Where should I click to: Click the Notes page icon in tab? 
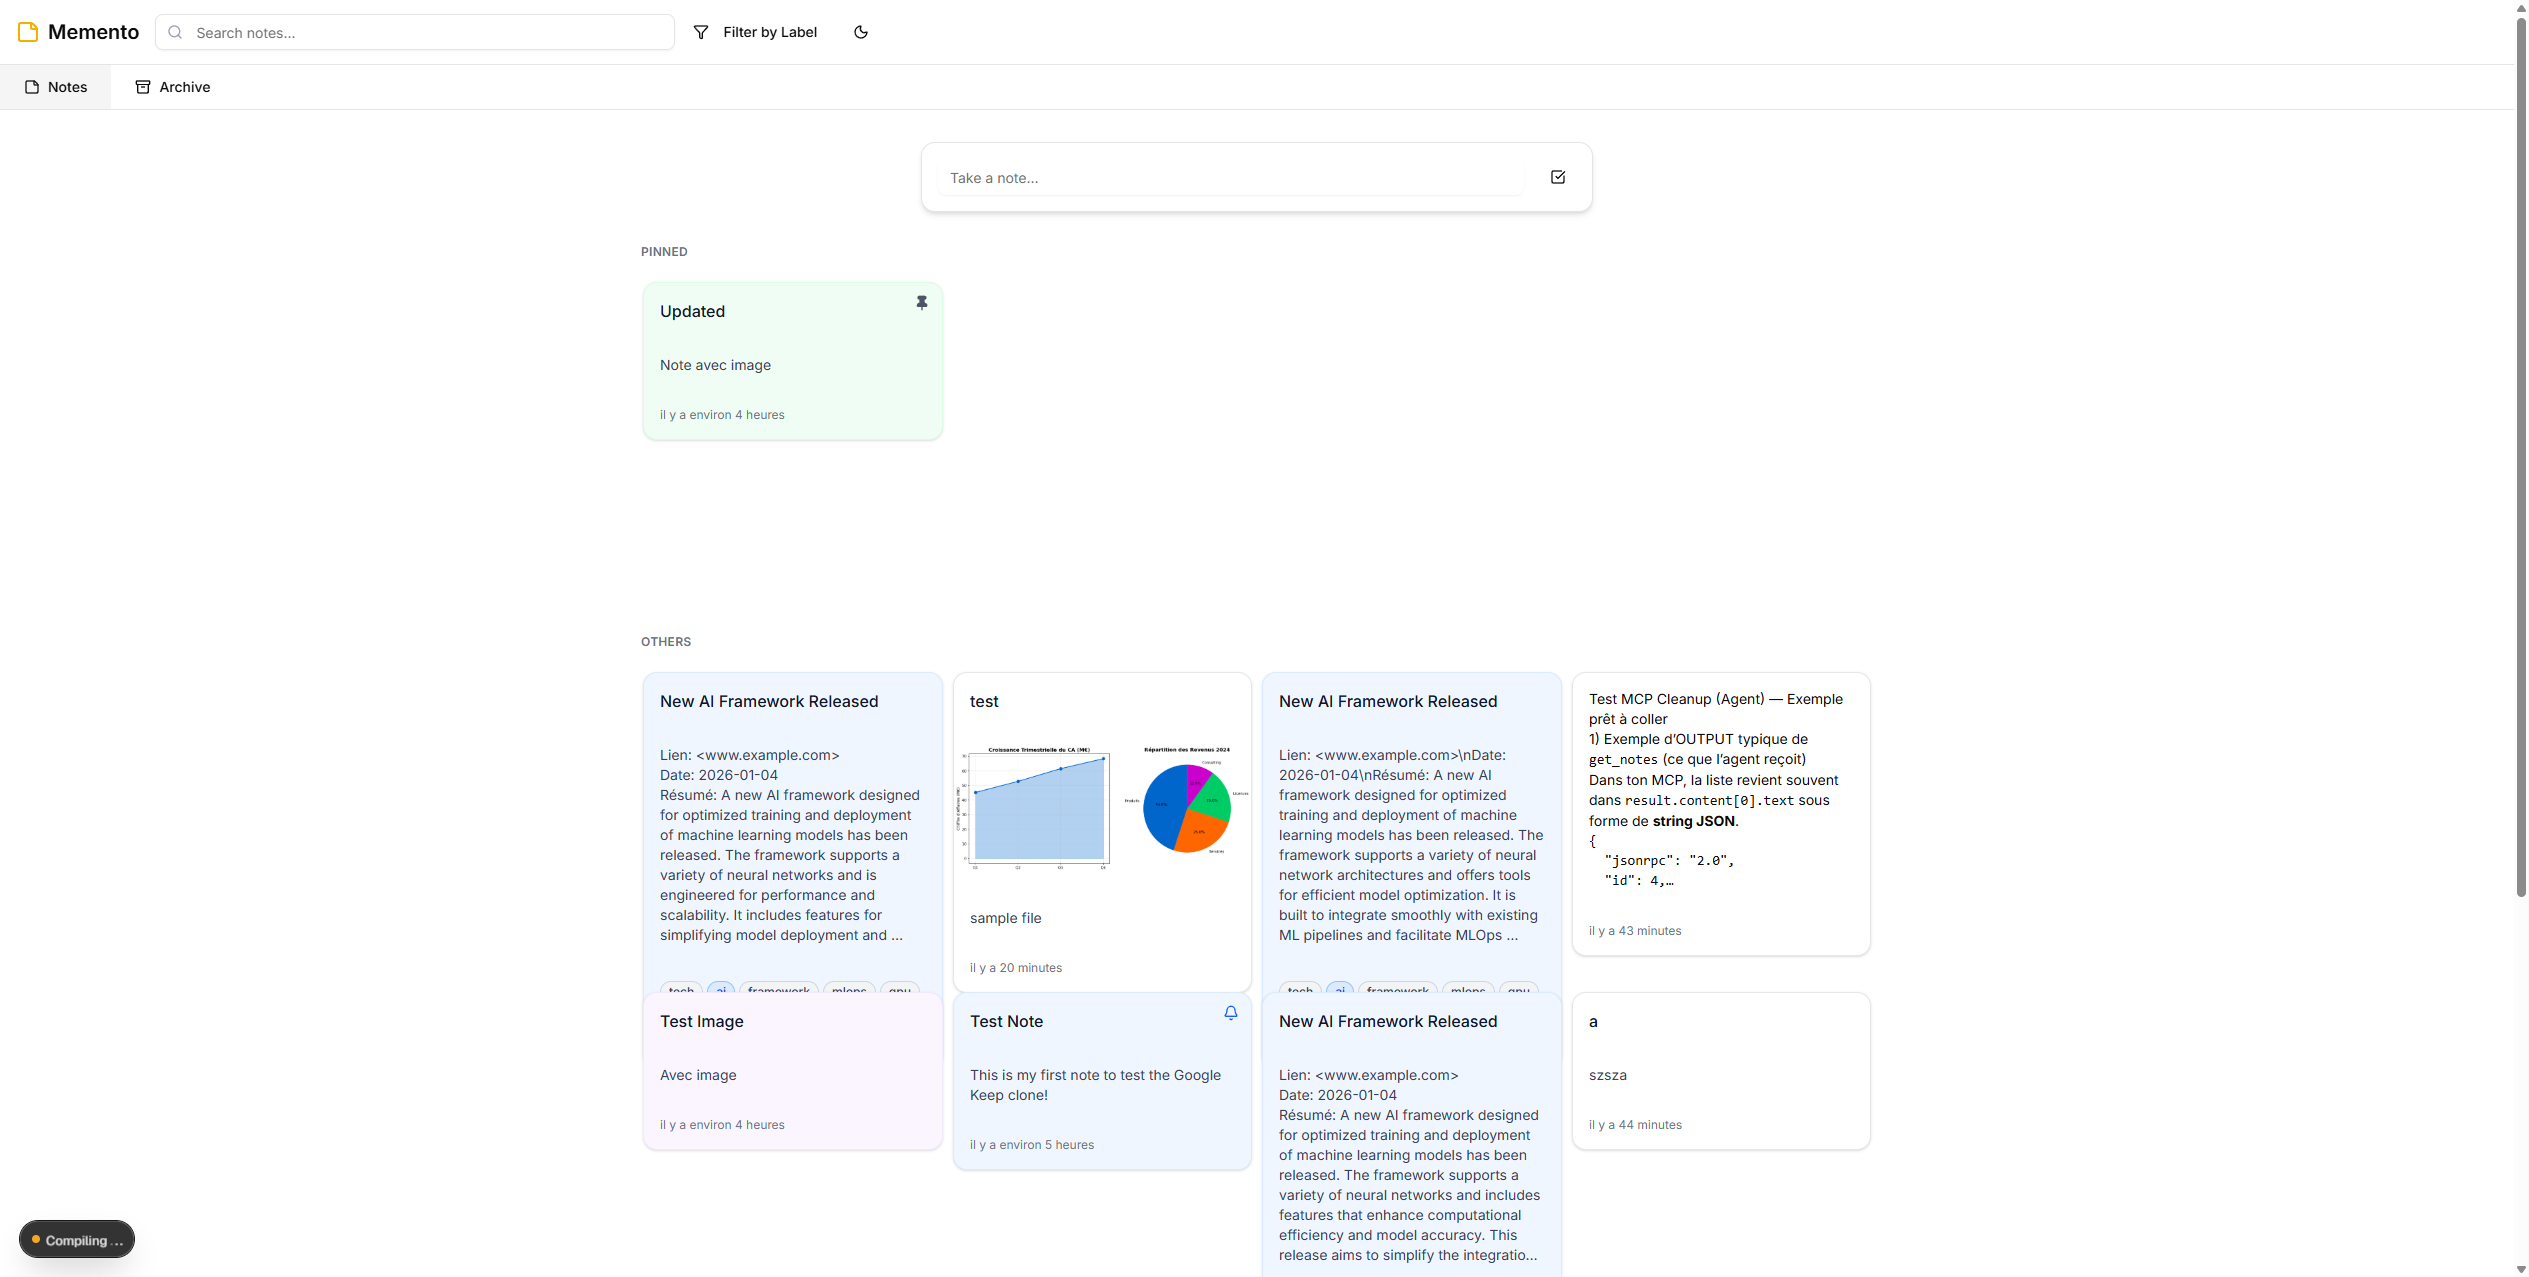click(x=32, y=87)
